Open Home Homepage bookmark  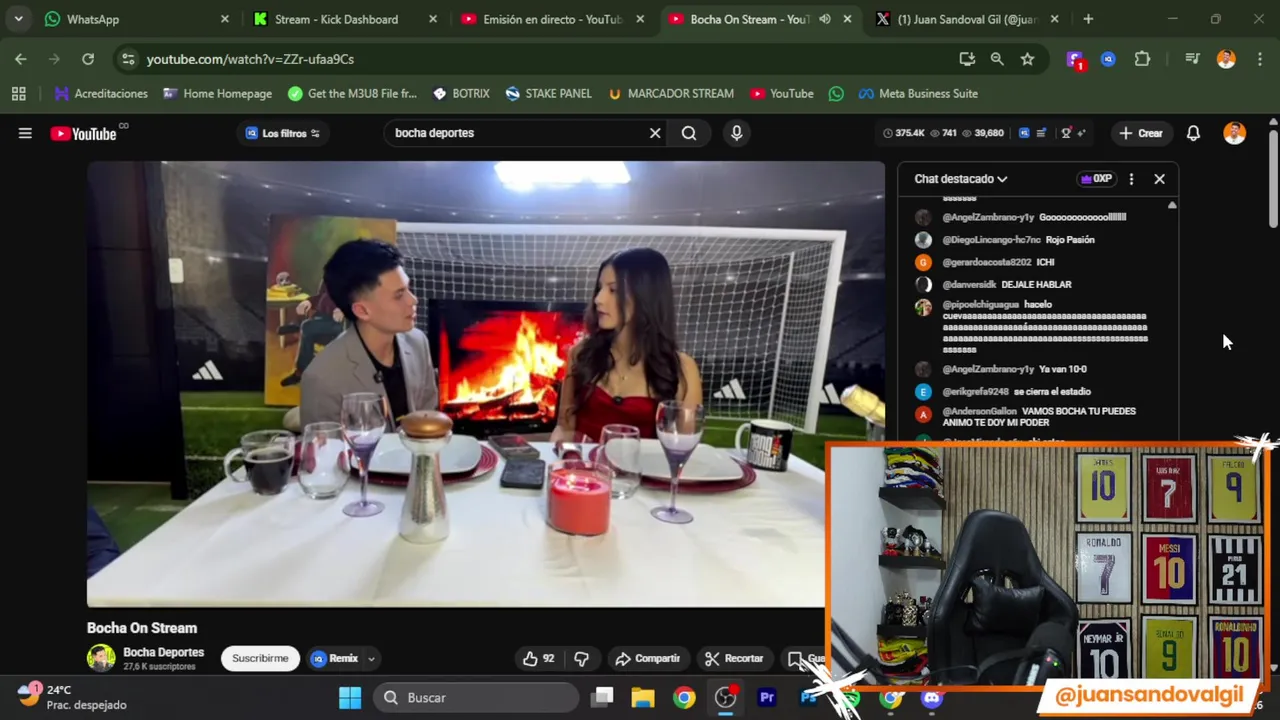[x=217, y=93]
